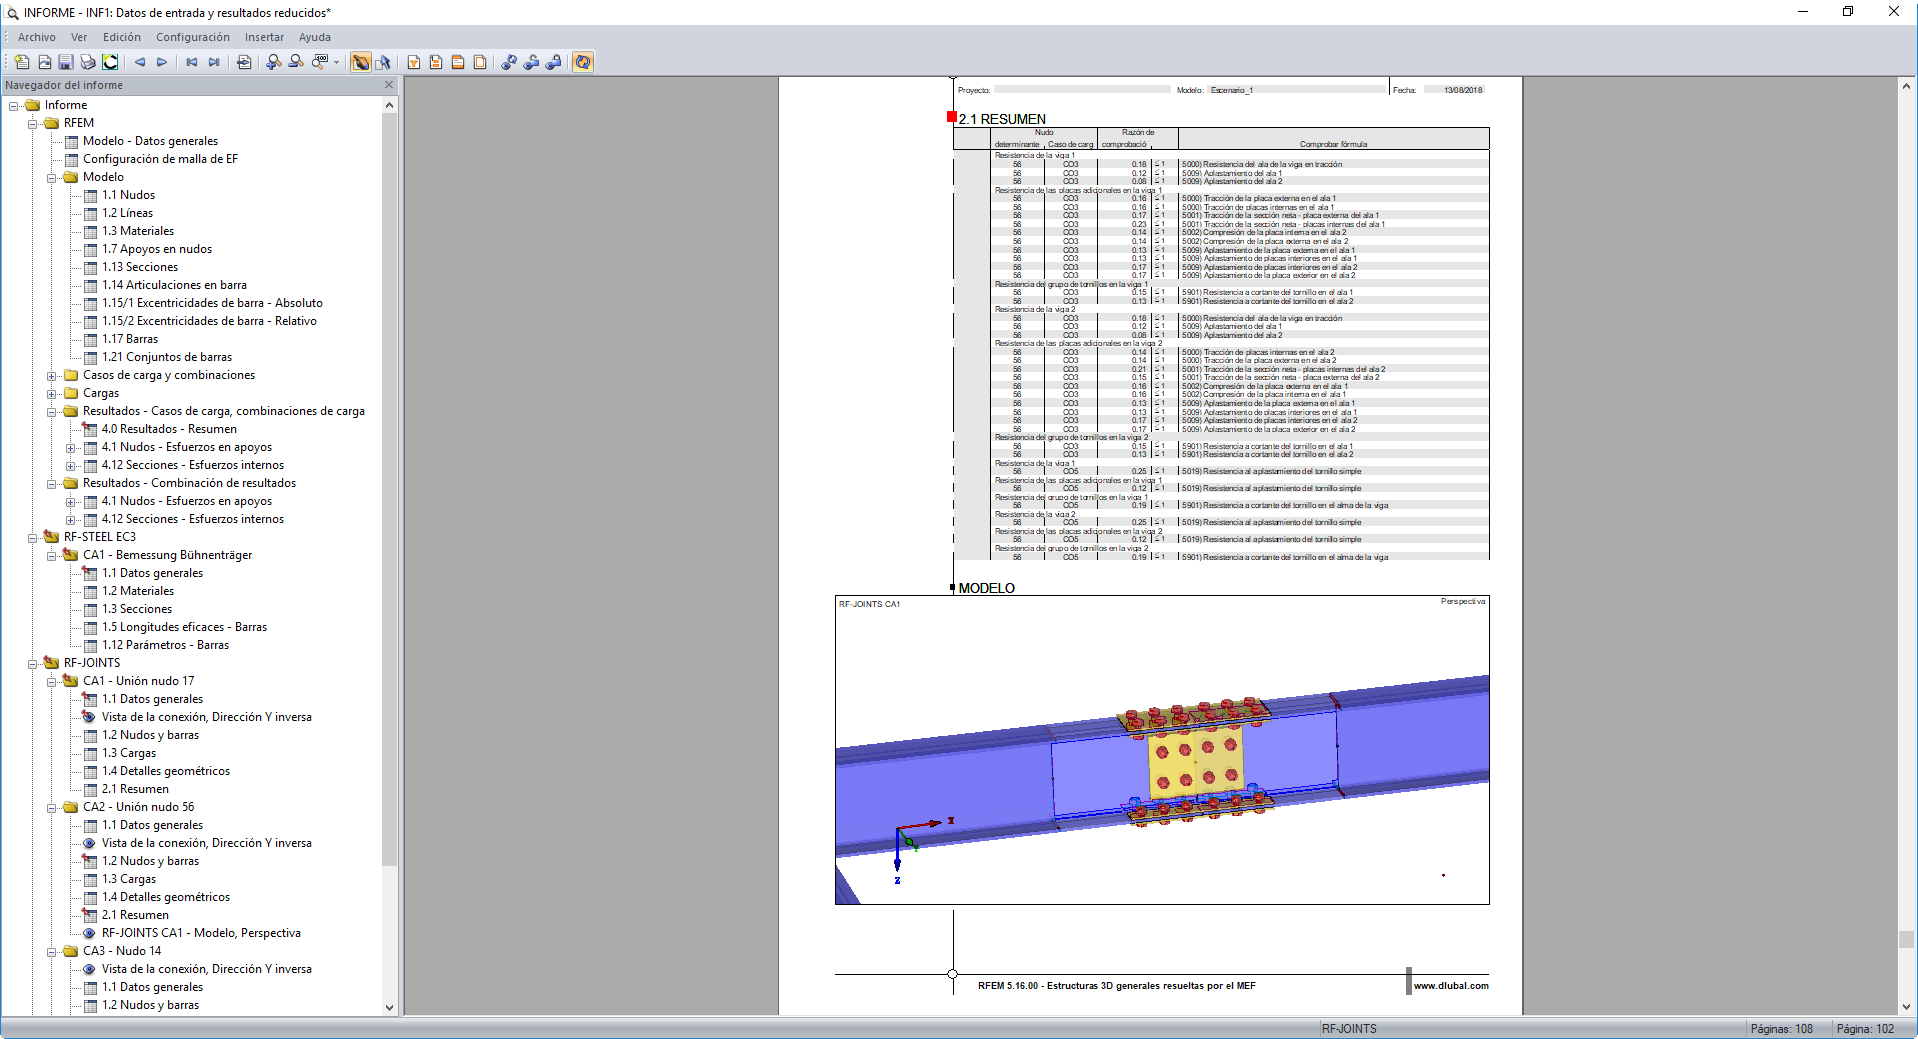The height and width of the screenshot is (1039, 1918).
Task: Click www.dlubal.com in page footer
Action: (1451, 986)
